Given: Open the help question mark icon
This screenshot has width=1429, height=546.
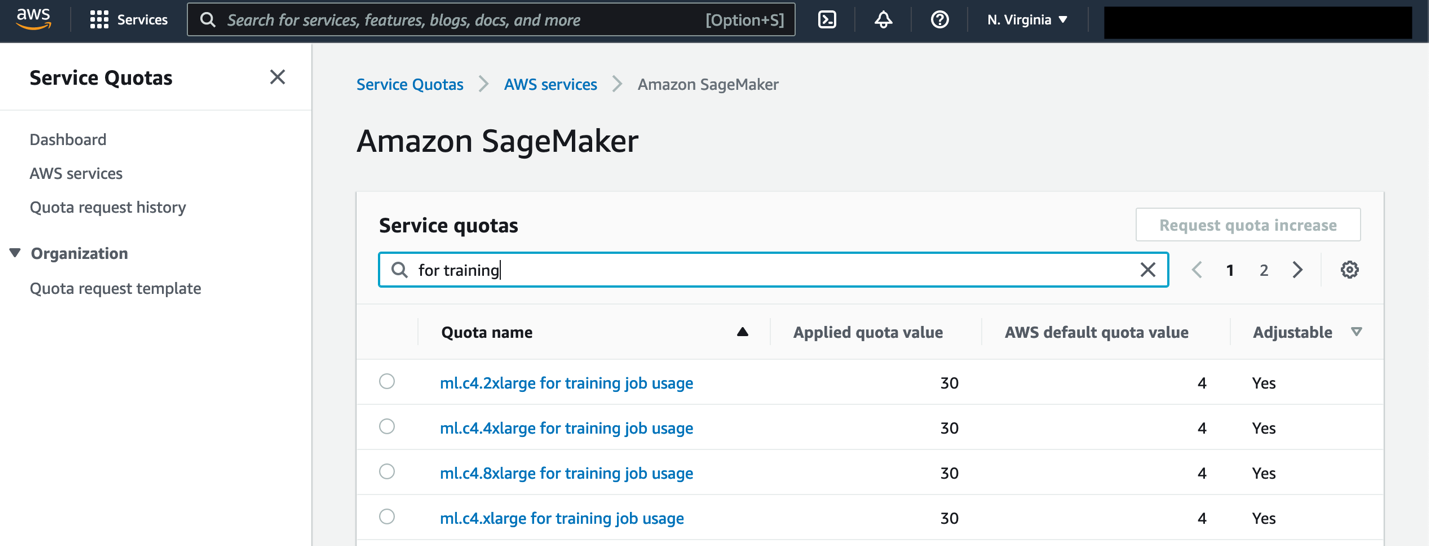Looking at the screenshot, I should point(939,20).
